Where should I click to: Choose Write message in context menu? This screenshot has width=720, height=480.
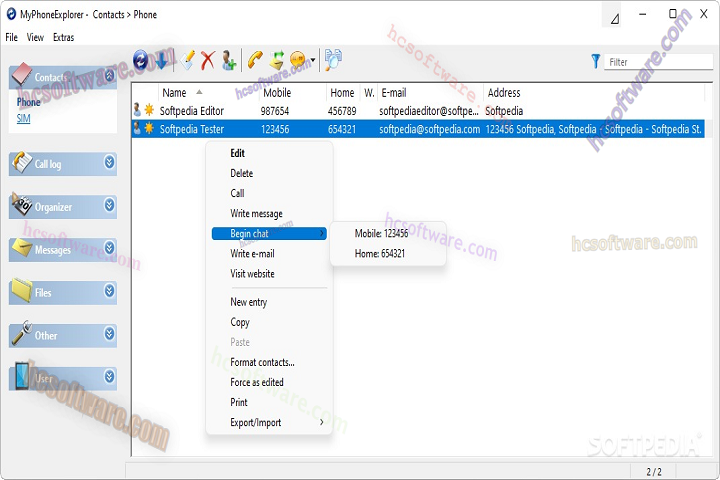coord(269,214)
